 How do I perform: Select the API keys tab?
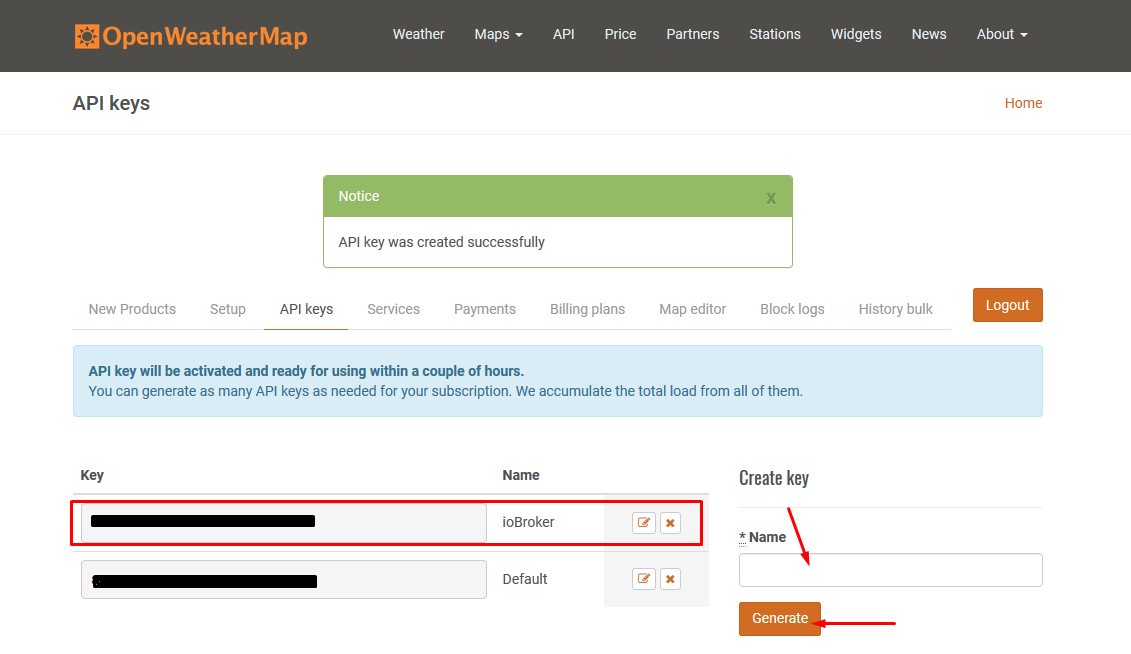pyautogui.click(x=306, y=309)
